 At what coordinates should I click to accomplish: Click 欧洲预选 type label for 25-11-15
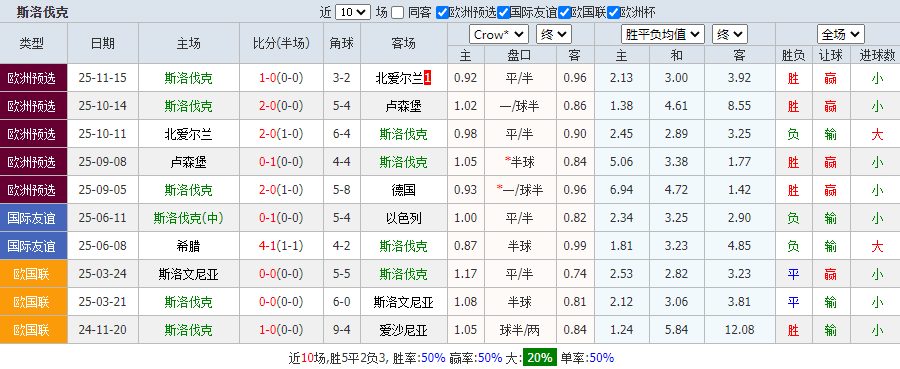pos(32,78)
